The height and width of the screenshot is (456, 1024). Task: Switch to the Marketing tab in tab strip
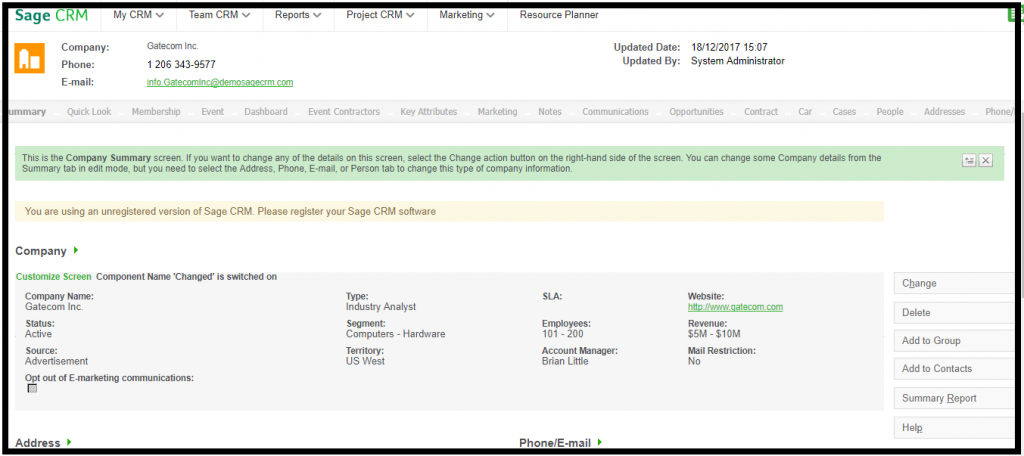(x=498, y=112)
